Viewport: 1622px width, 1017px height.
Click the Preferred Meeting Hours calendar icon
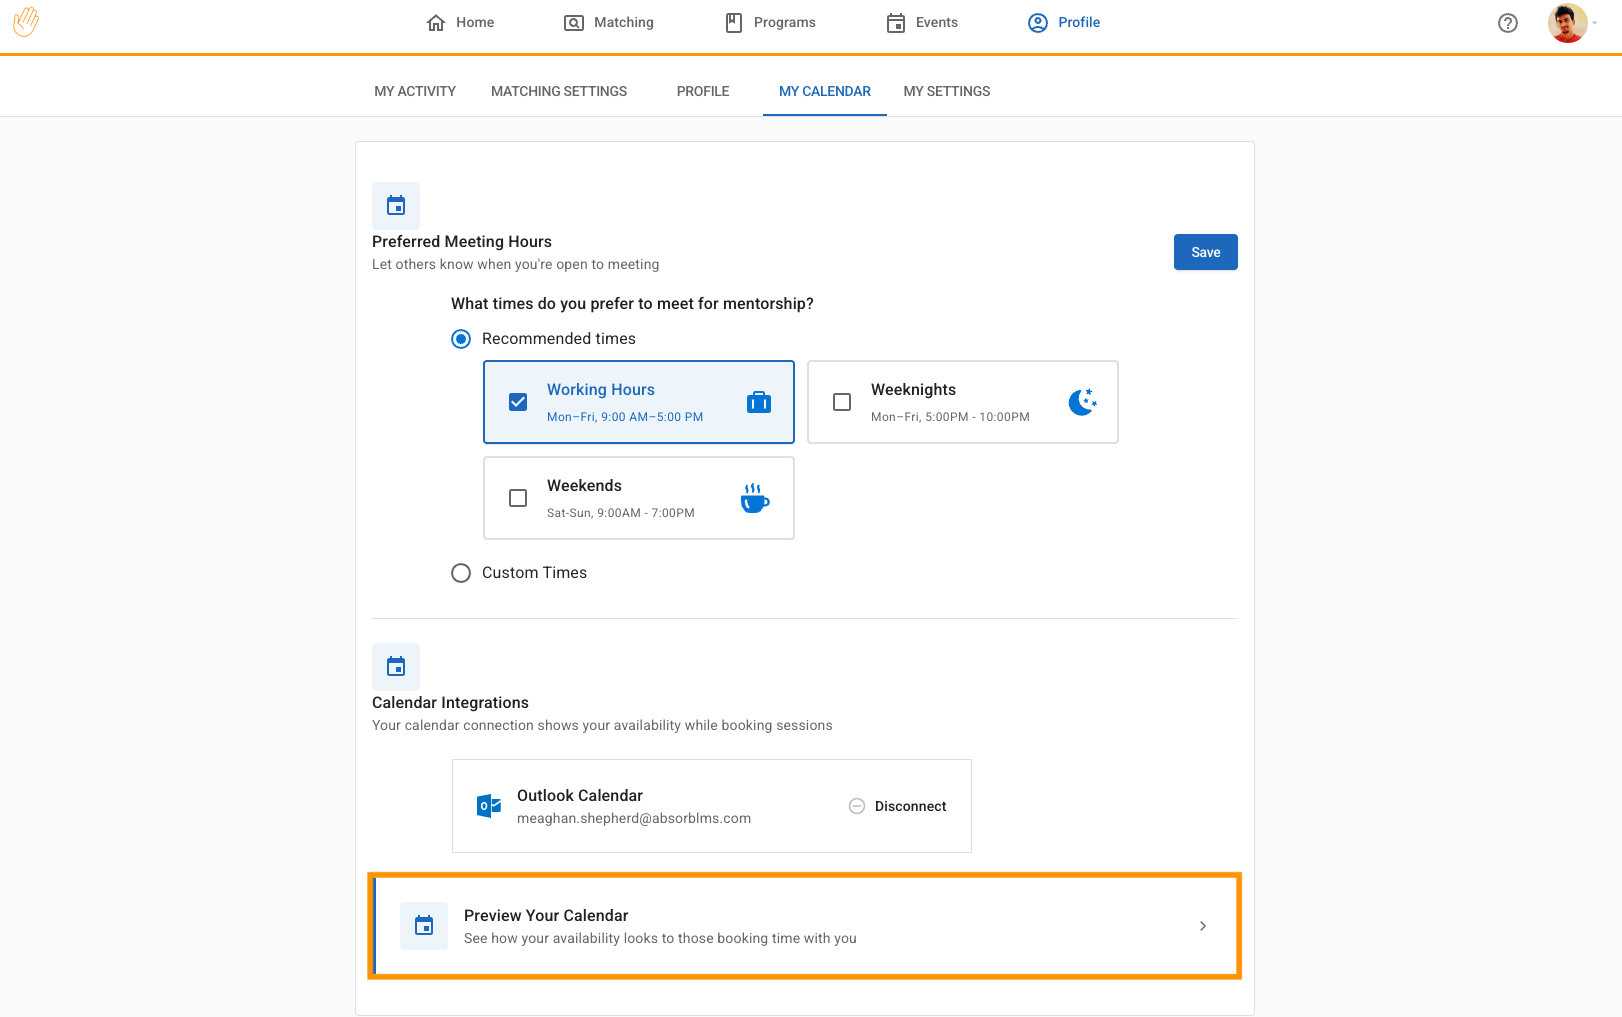[x=396, y=206]
